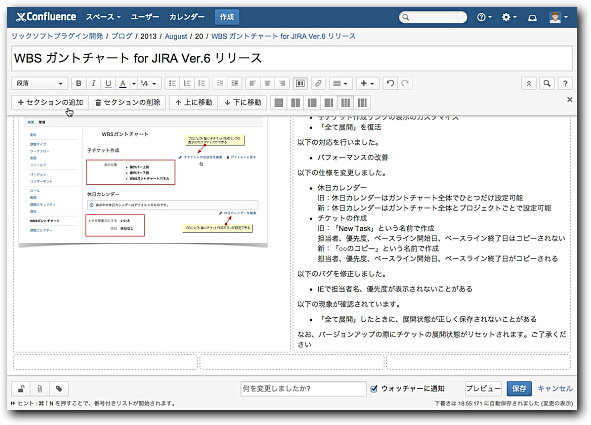Insert a link with the chain icon
Image resolution: width=591 pixels, height=425 pixels.
[x=318, y=83]
